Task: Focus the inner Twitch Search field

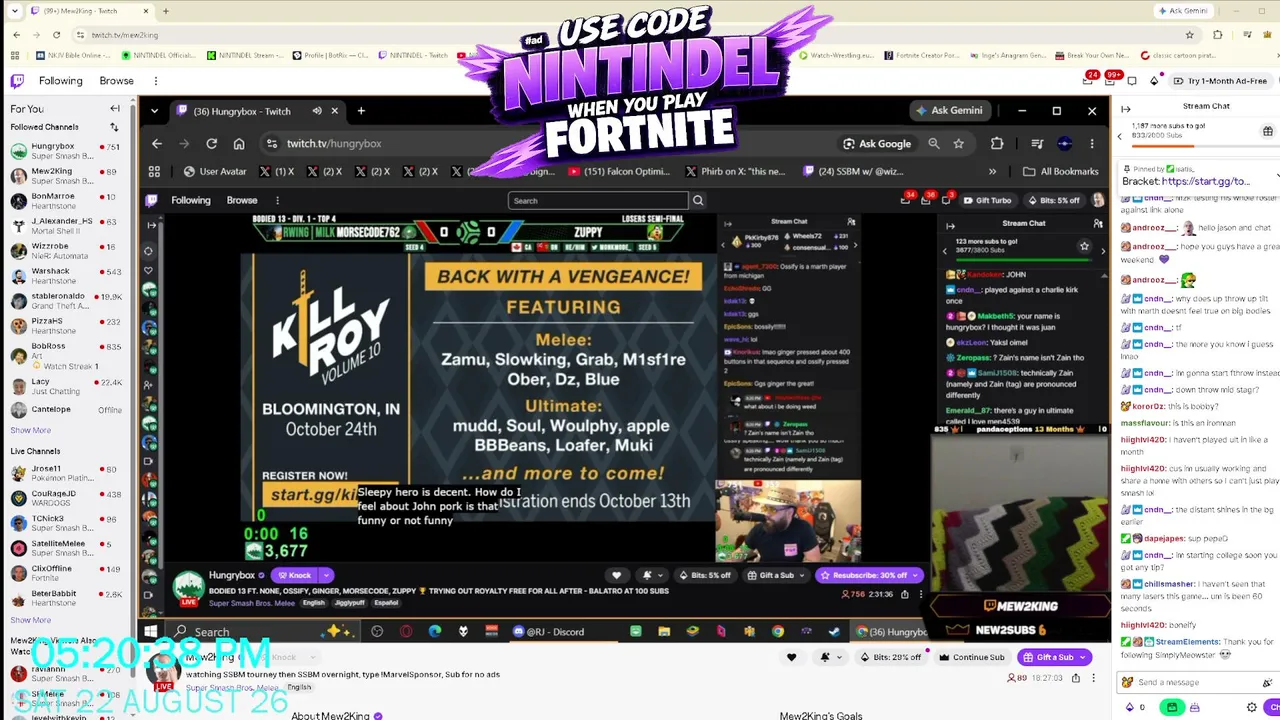Action: click(x=599, y=201)
